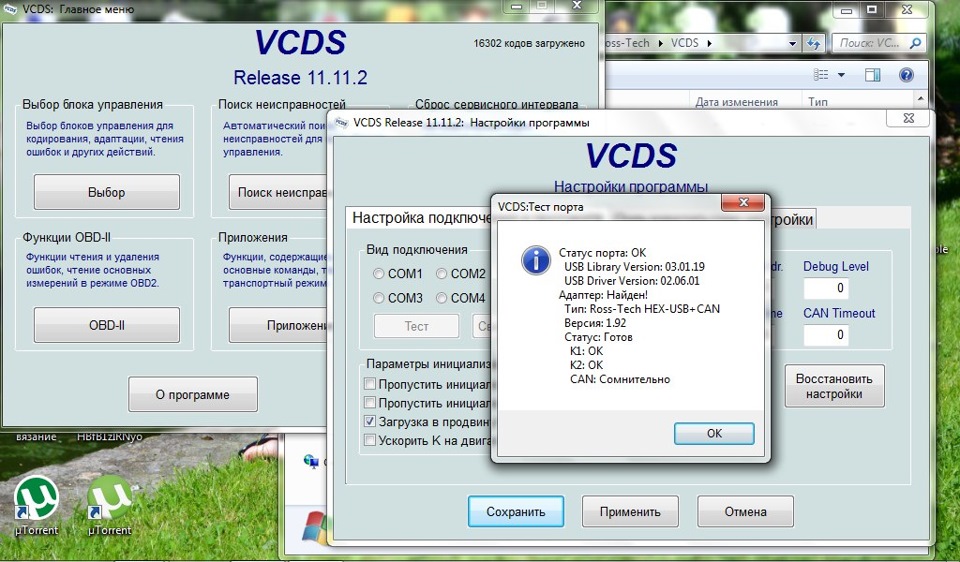Click the Тест port button
Screen dimensions: 960x562
[416, 326]
